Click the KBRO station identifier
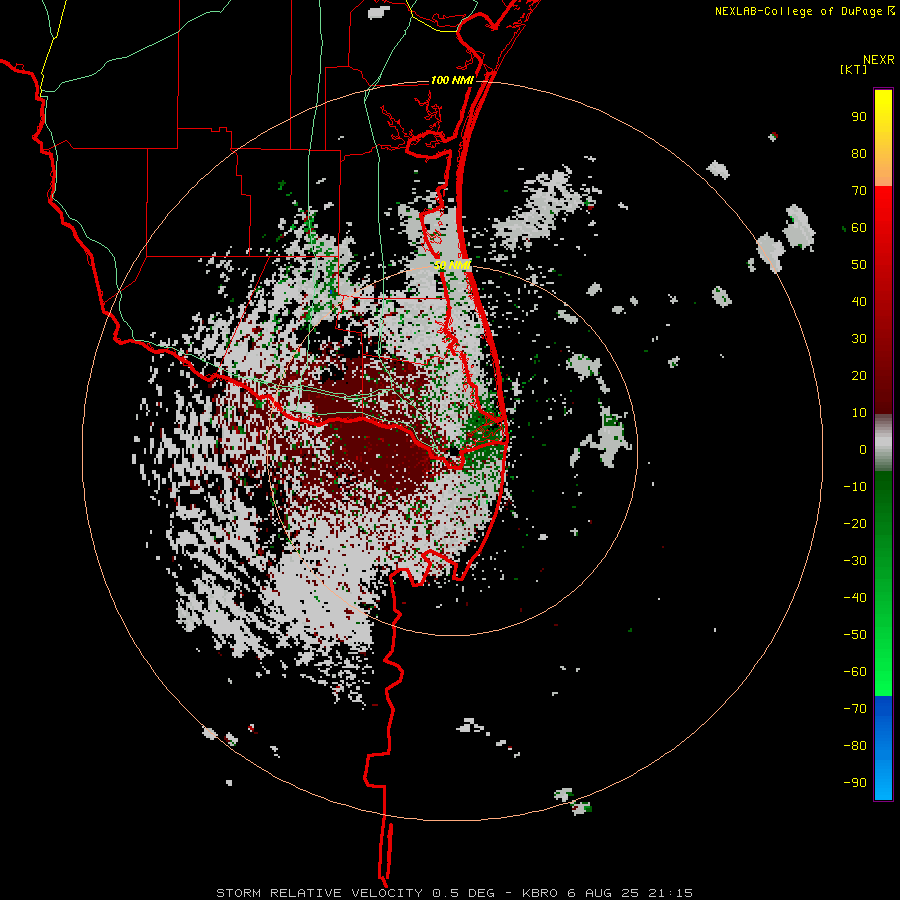 point(540,893)
